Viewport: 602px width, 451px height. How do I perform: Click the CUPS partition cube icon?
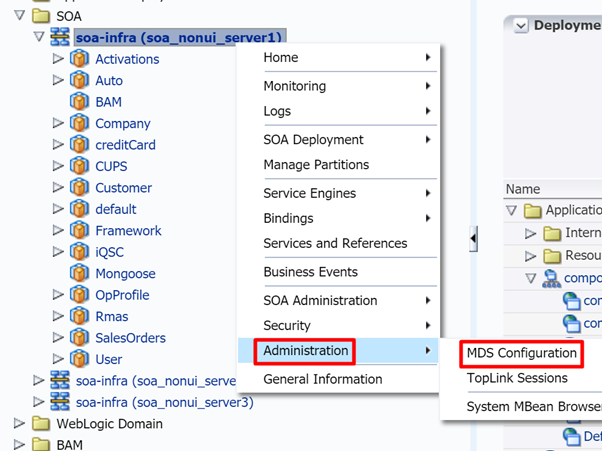79,166
